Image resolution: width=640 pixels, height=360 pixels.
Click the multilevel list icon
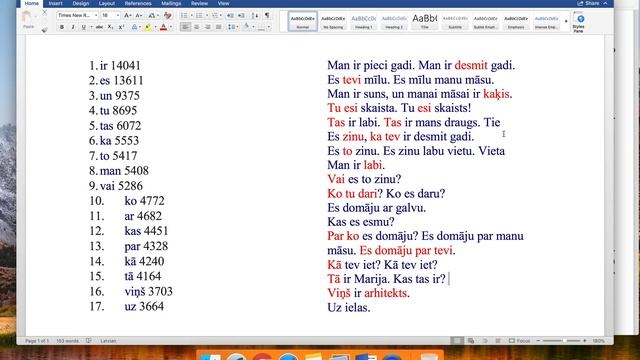pos(215,16)
